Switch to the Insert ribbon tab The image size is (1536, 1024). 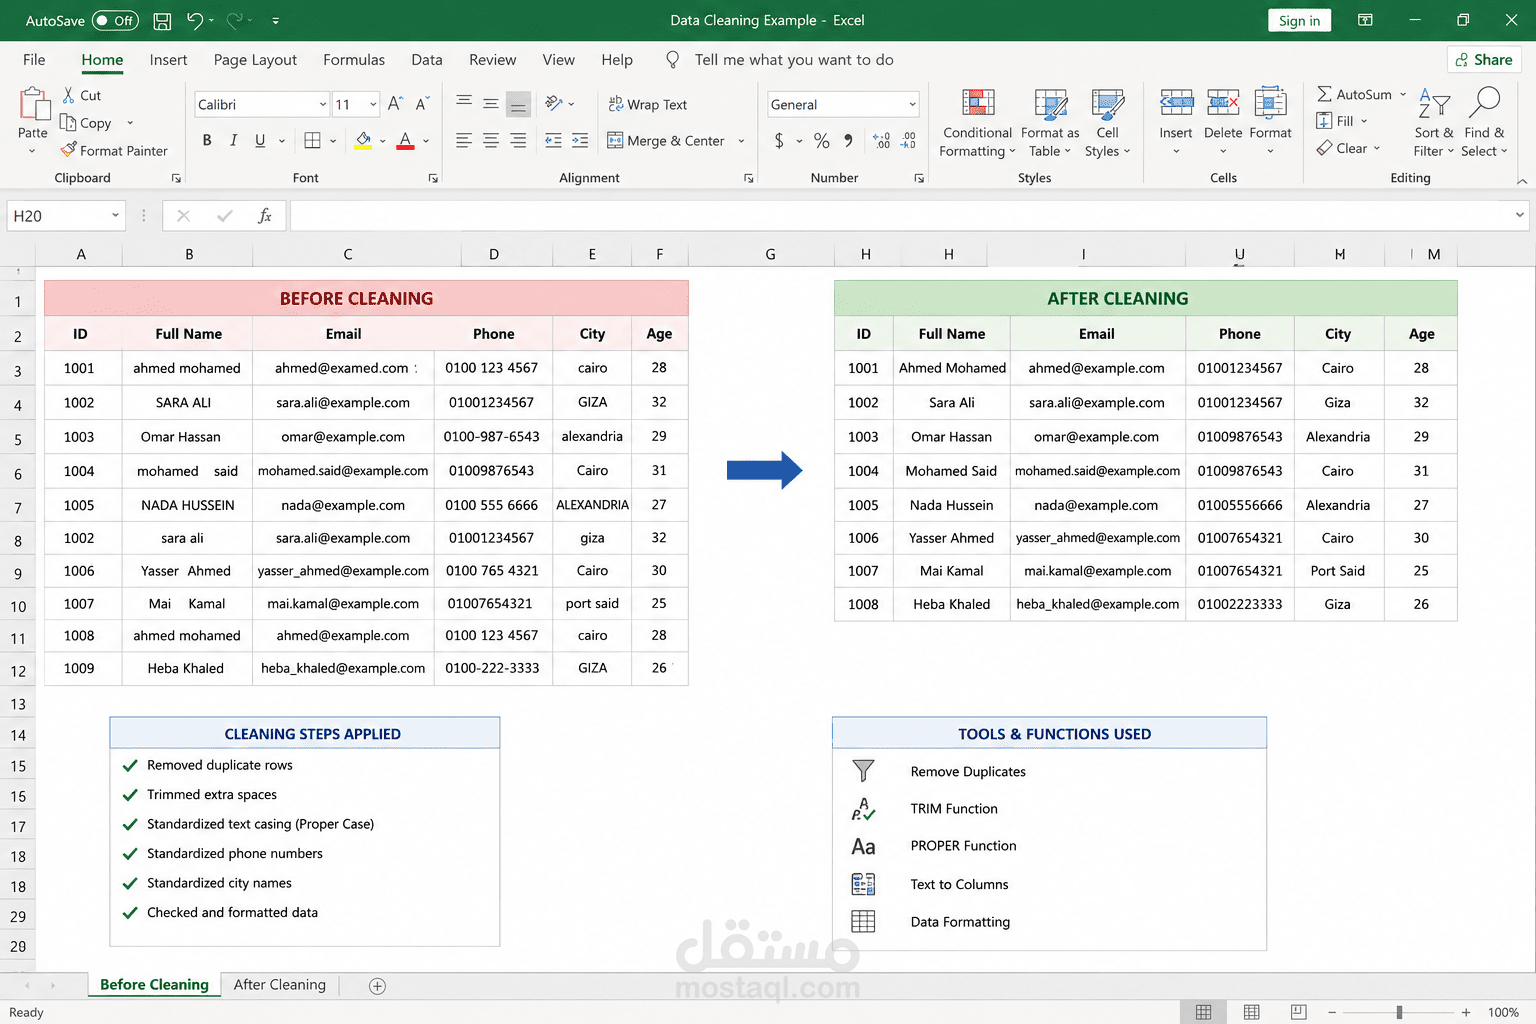coord(168,60)
